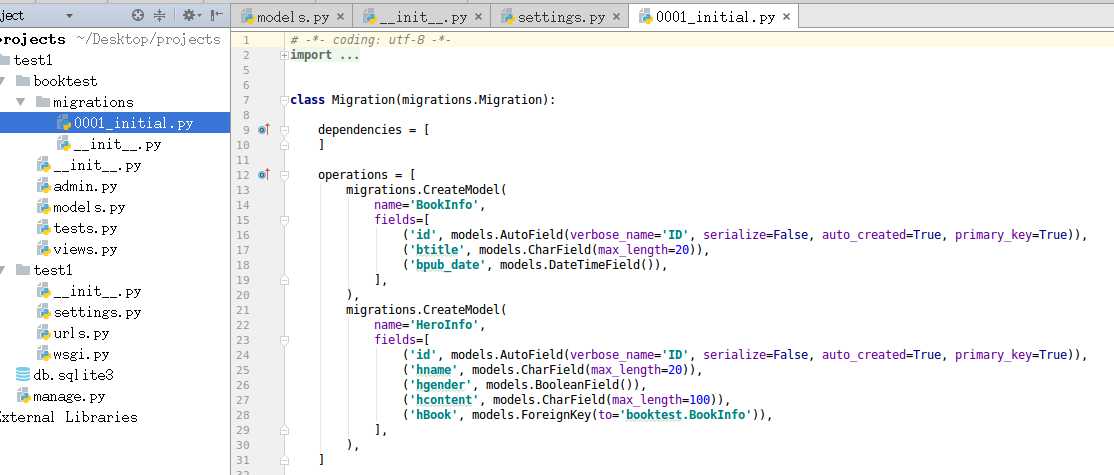Screen dimensions: 1114x475
Task: Switch to the models.py editor tab
Action: tap(292, 17)
